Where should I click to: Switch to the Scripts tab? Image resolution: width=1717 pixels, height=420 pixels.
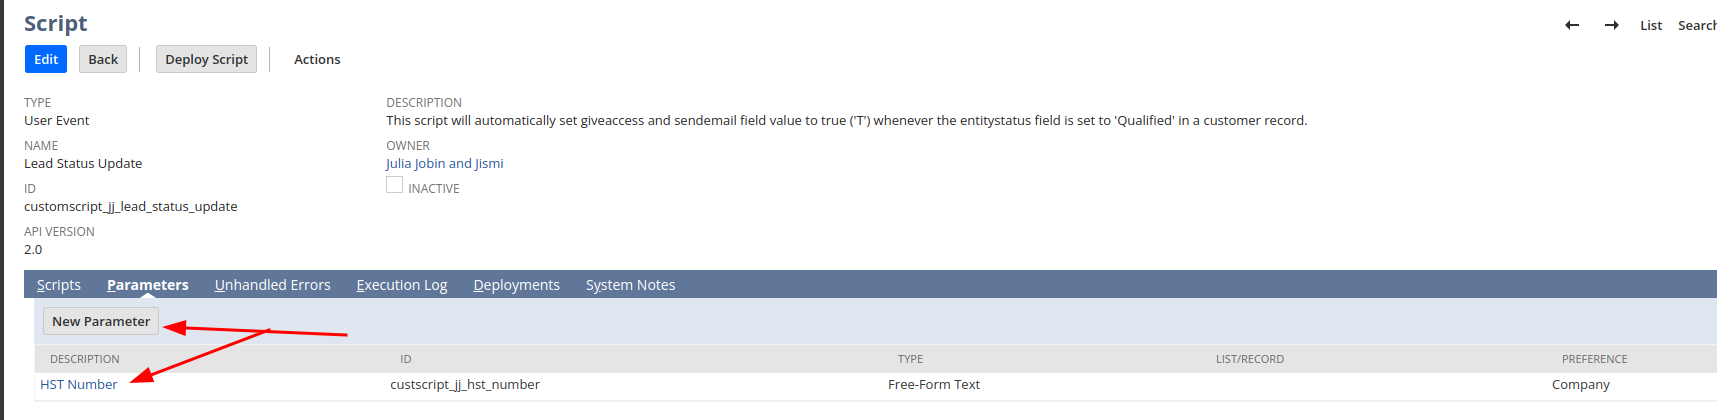click(59, 285)
